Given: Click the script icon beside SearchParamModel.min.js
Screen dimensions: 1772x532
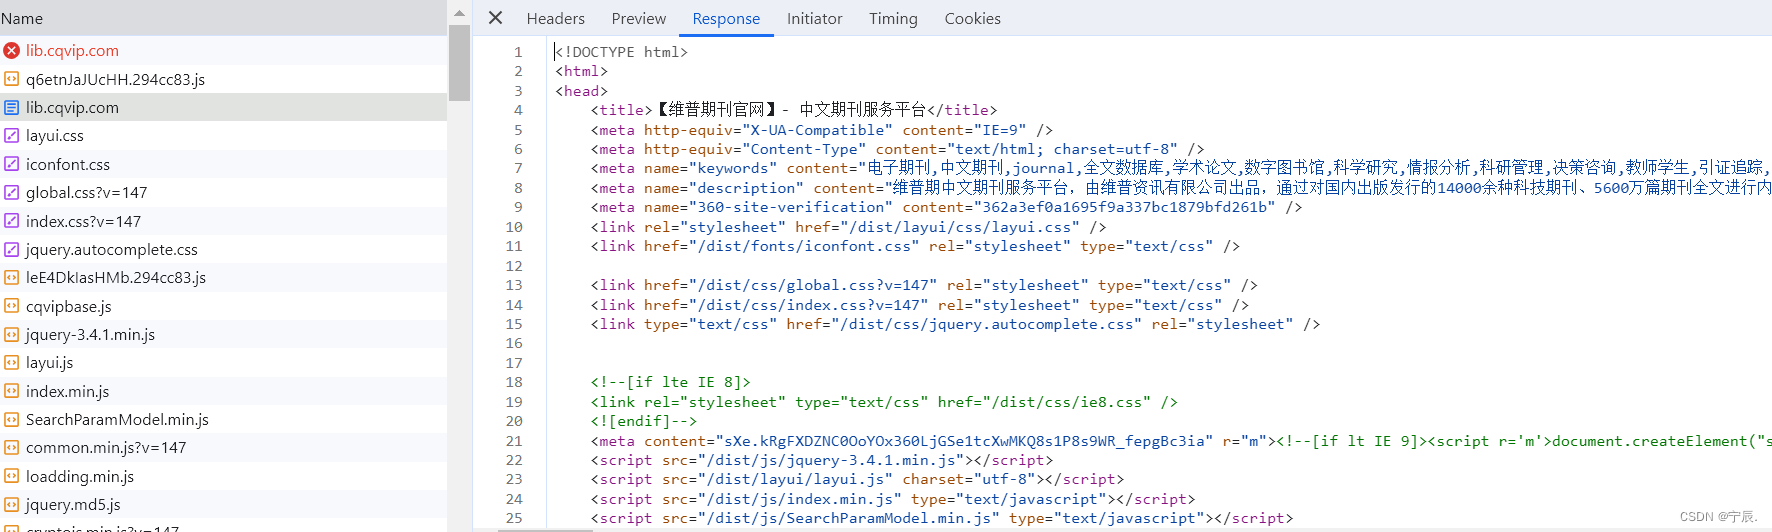Looking at the screenshot, I should coord(12,419).
